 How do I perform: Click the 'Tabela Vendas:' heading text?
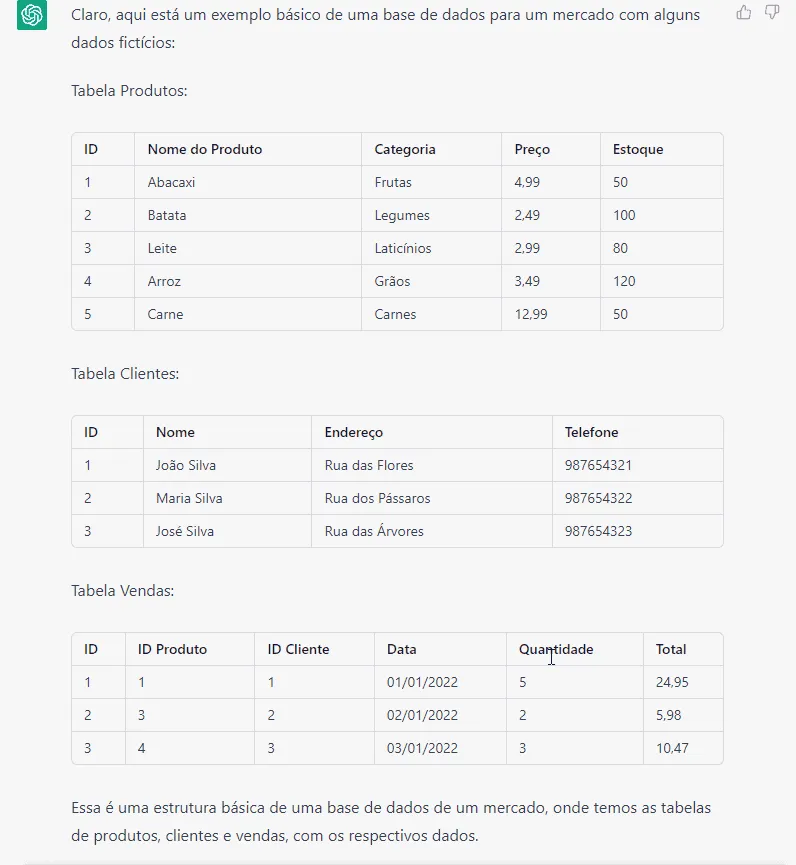pyautogui.click(x=122, y=591)
